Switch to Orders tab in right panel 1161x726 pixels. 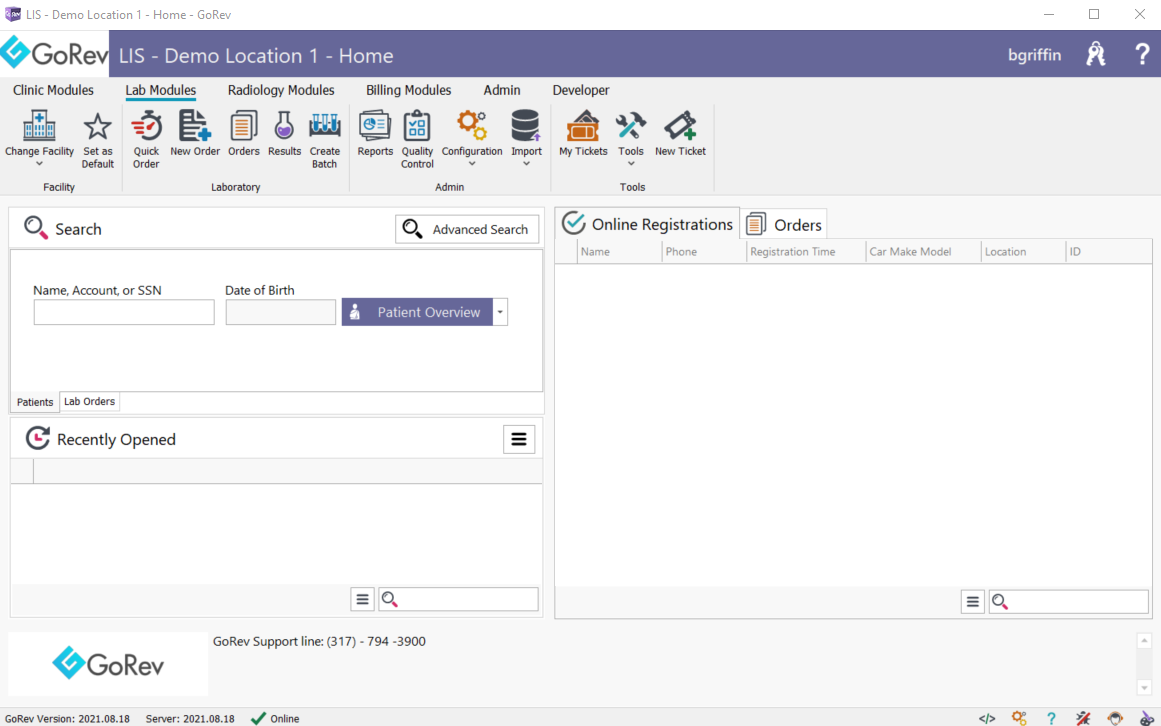click(x=784, y=224)
